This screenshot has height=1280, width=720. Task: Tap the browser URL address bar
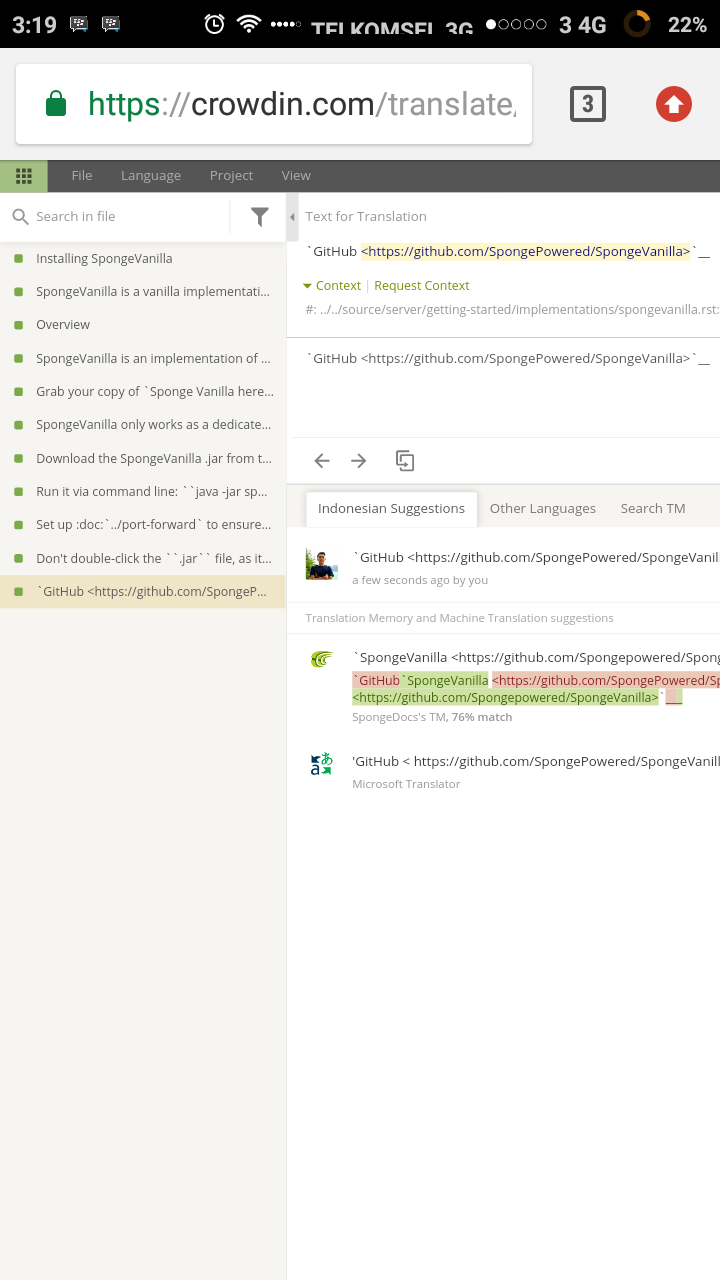tap(274, 104)
